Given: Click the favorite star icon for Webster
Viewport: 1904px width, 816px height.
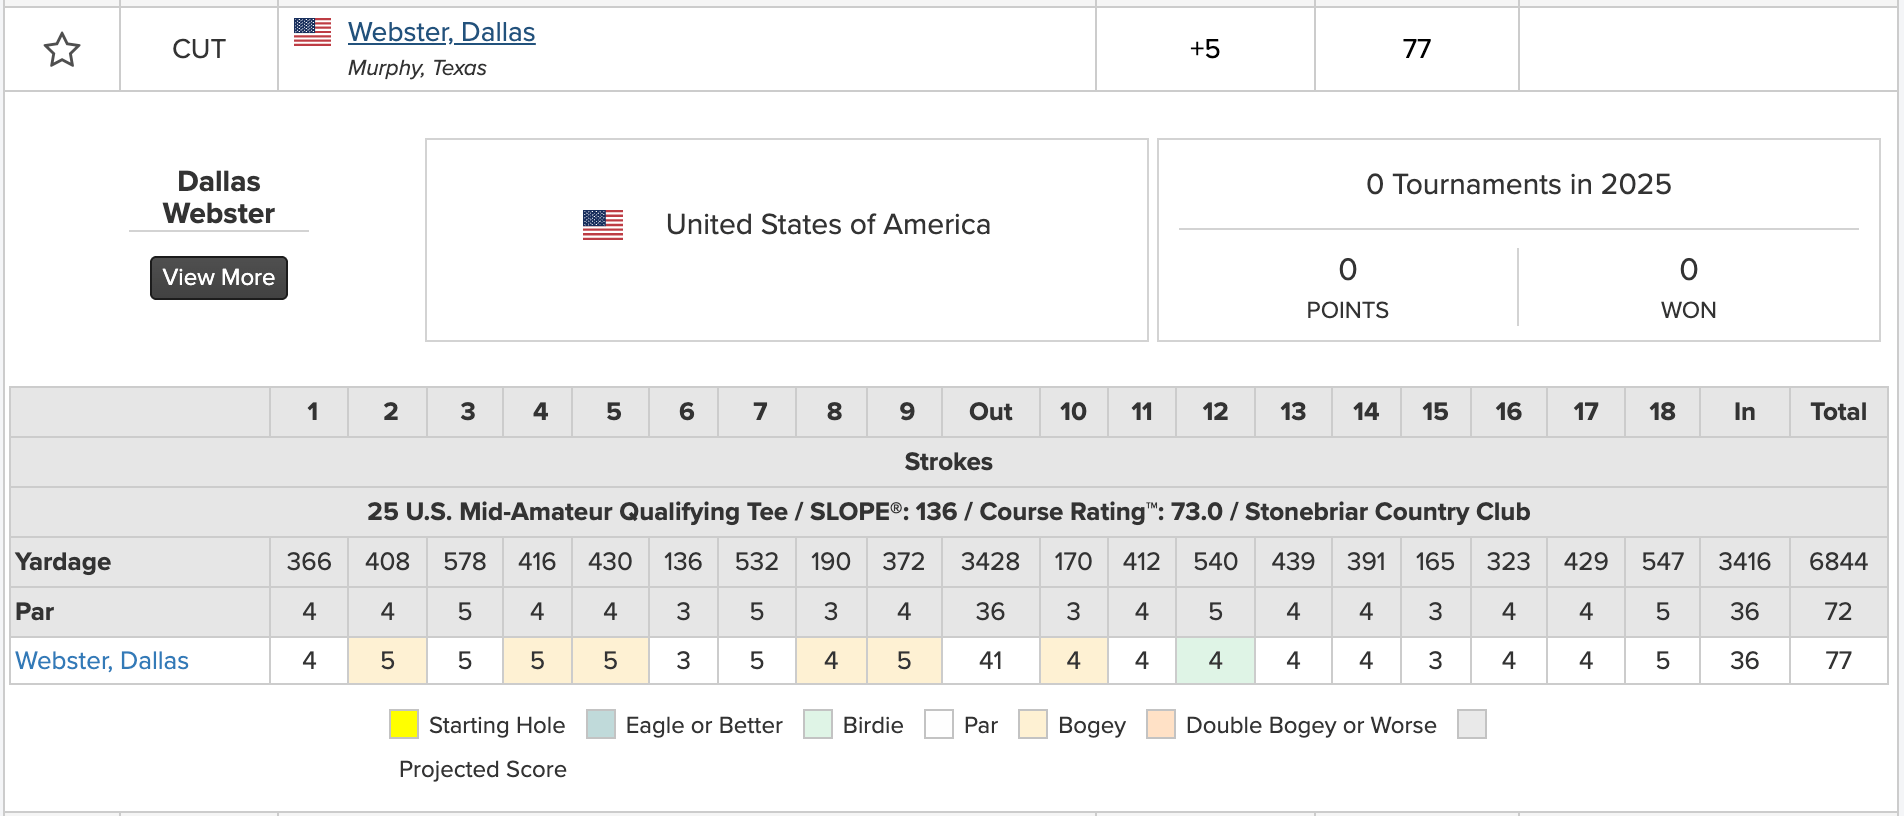Looking at the screenshot, I should [62, 49].
